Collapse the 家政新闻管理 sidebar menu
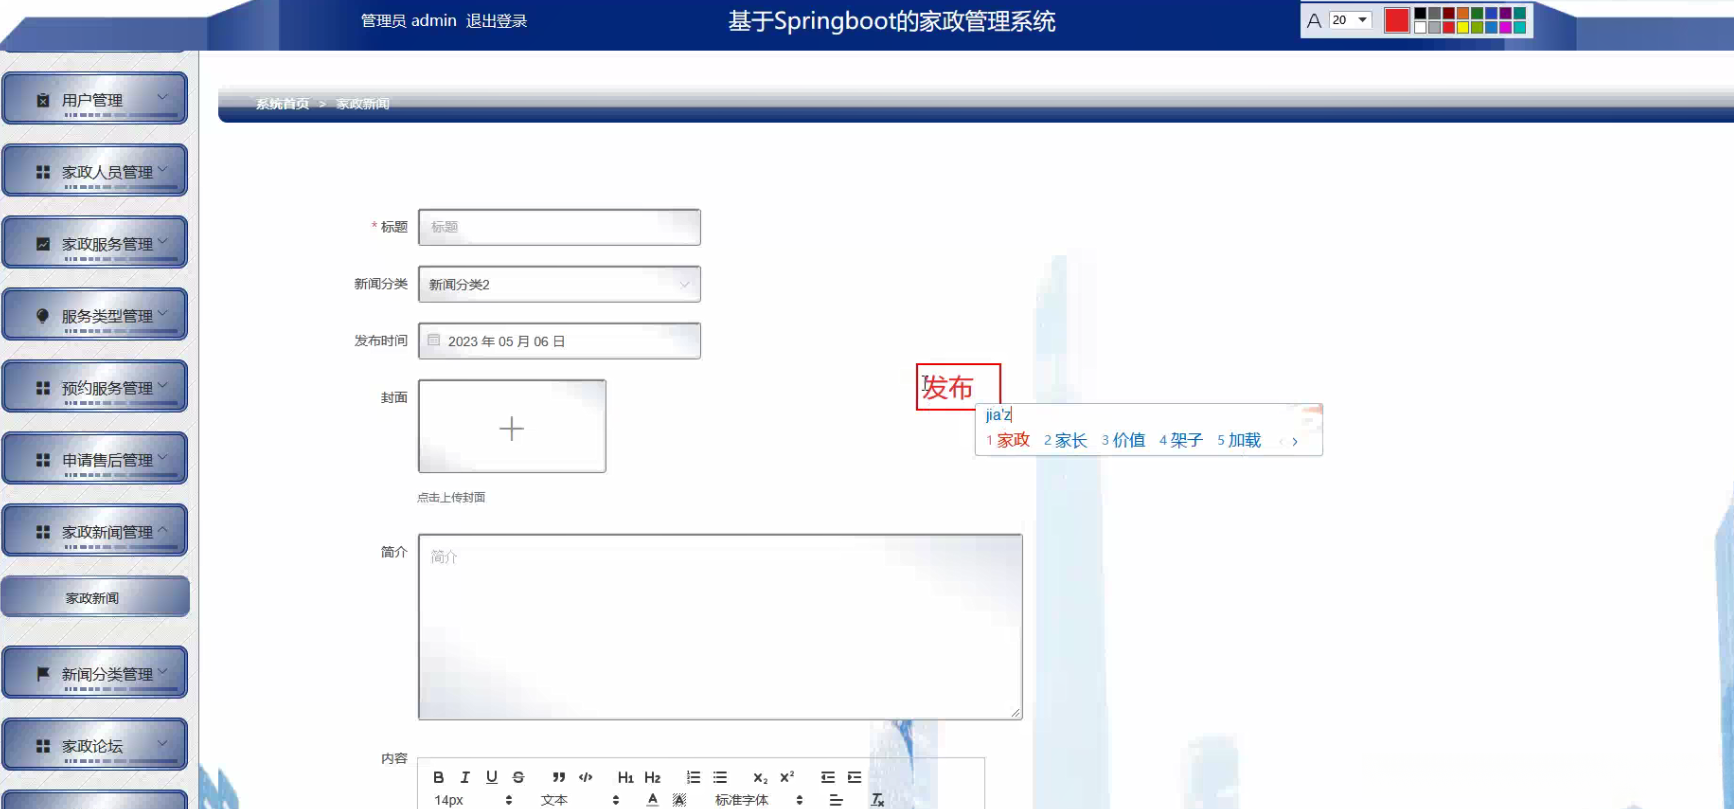 click(x=95, y=531)
